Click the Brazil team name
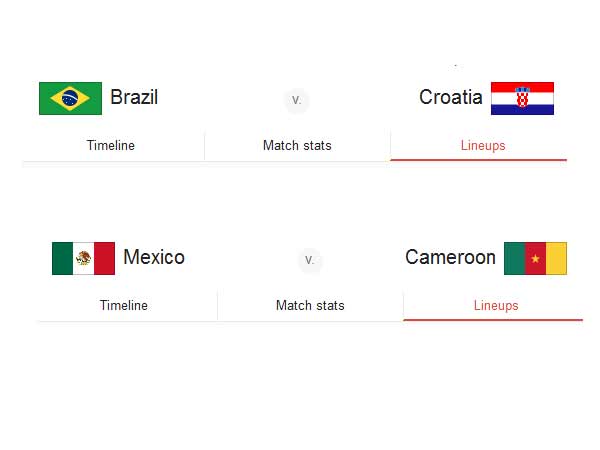 134,98
